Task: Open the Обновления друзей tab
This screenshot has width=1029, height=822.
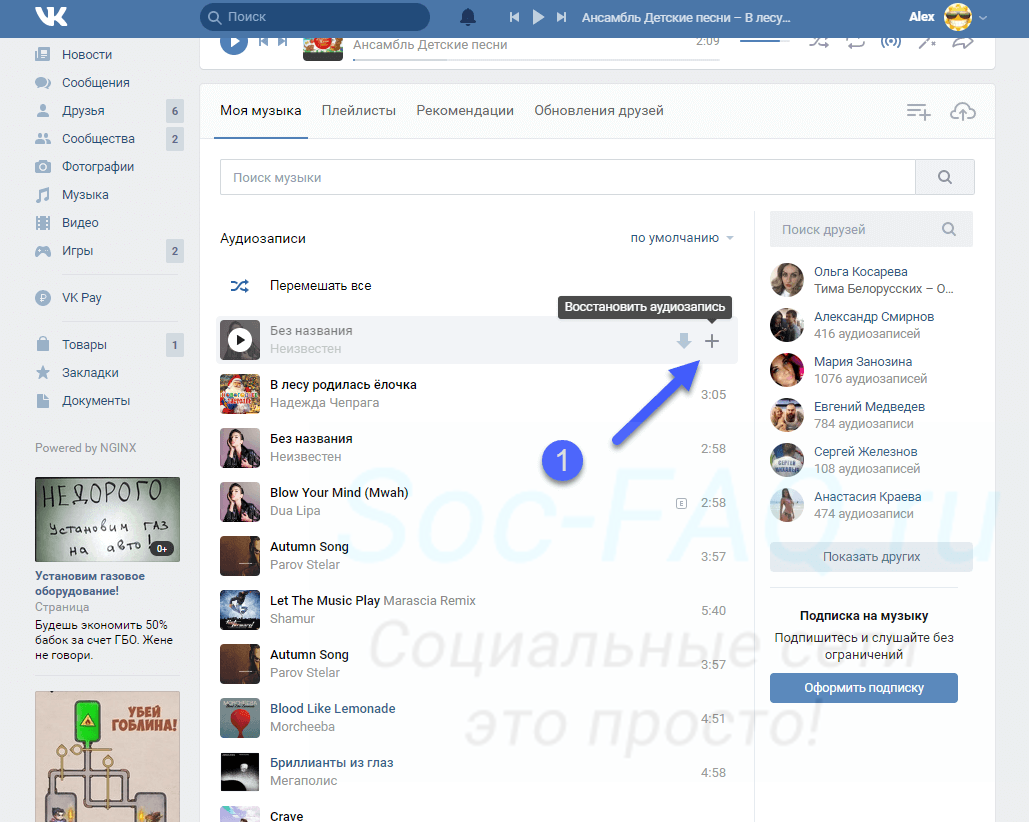Action: 598,111
